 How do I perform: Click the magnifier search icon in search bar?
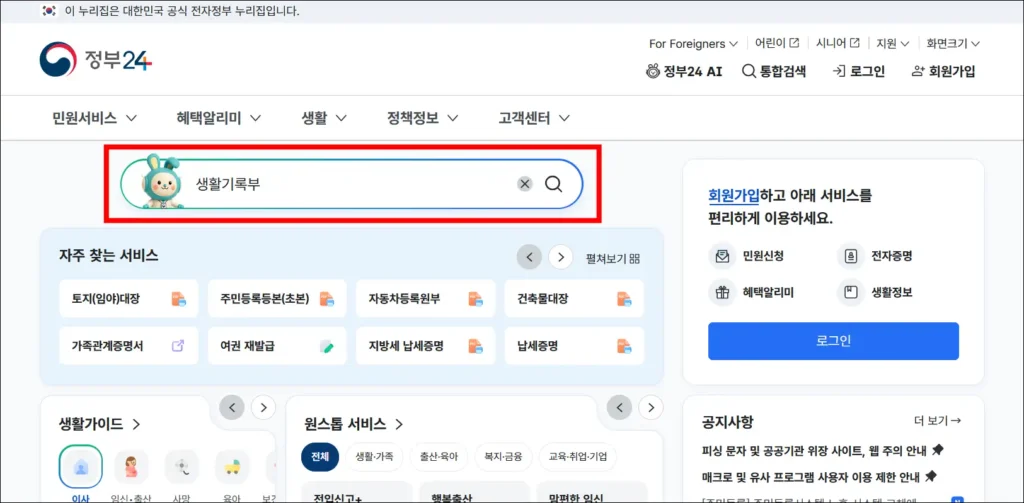point(553,184)
